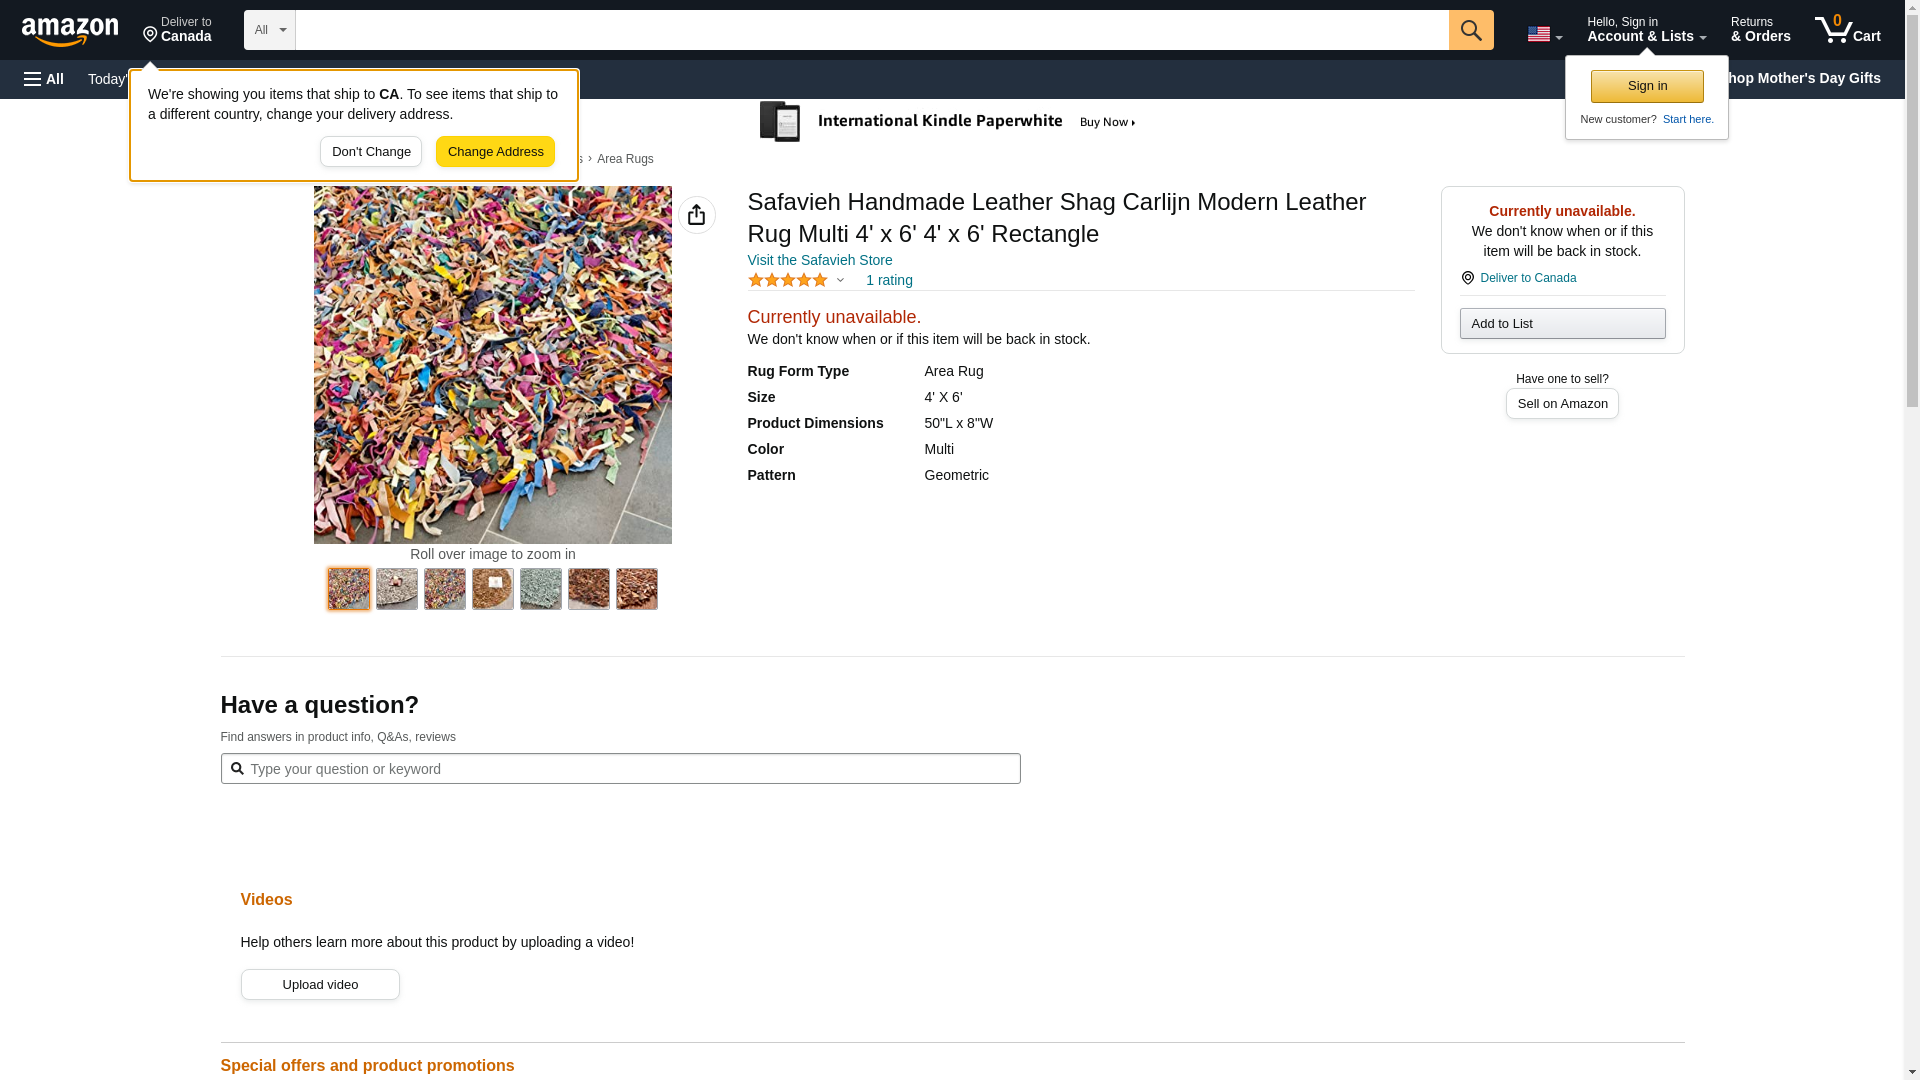
Task: Open the language flag selector dropdown
Action: point(1544,34)
